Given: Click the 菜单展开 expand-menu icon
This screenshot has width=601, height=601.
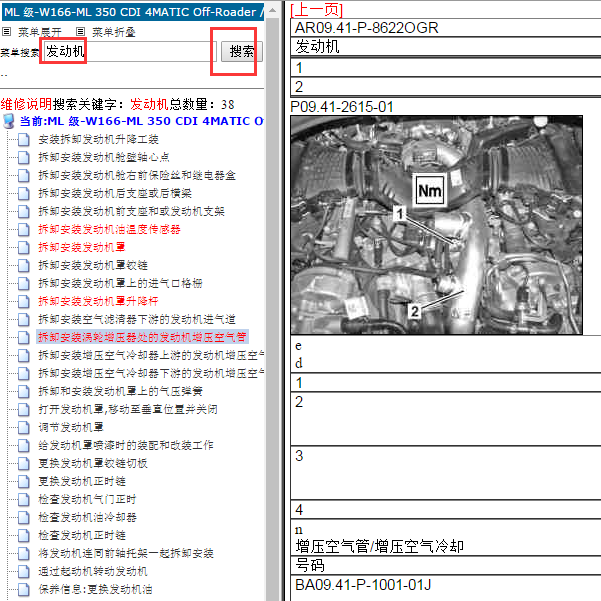Looking at the screenshot, I should point(7,32).
